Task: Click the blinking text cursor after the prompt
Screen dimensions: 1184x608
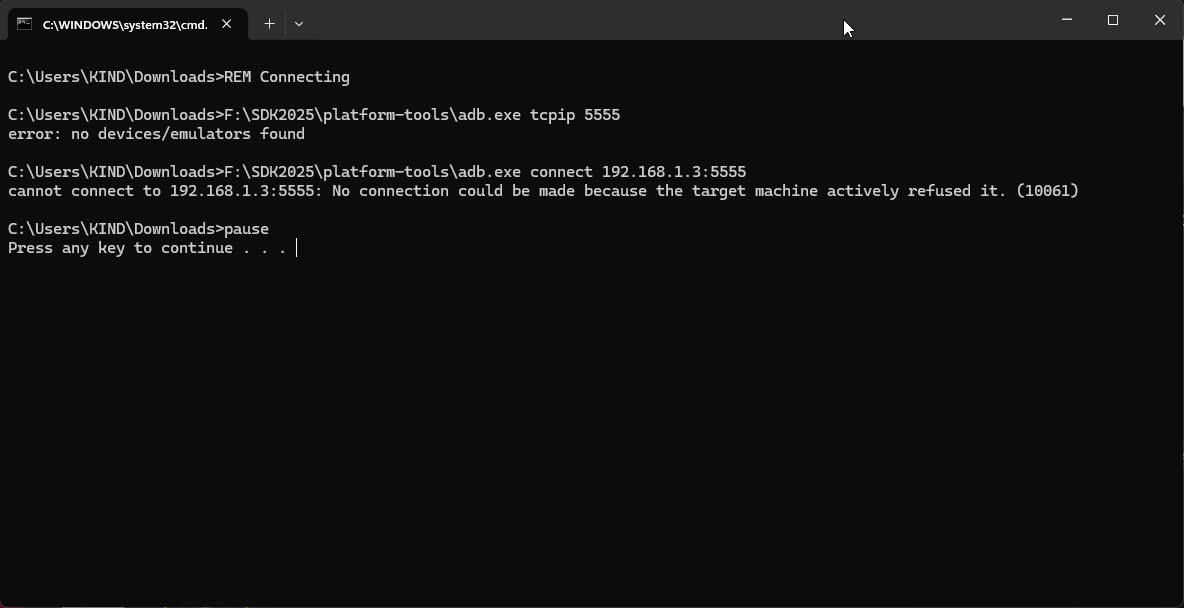Action: click(x=297, y=248)
